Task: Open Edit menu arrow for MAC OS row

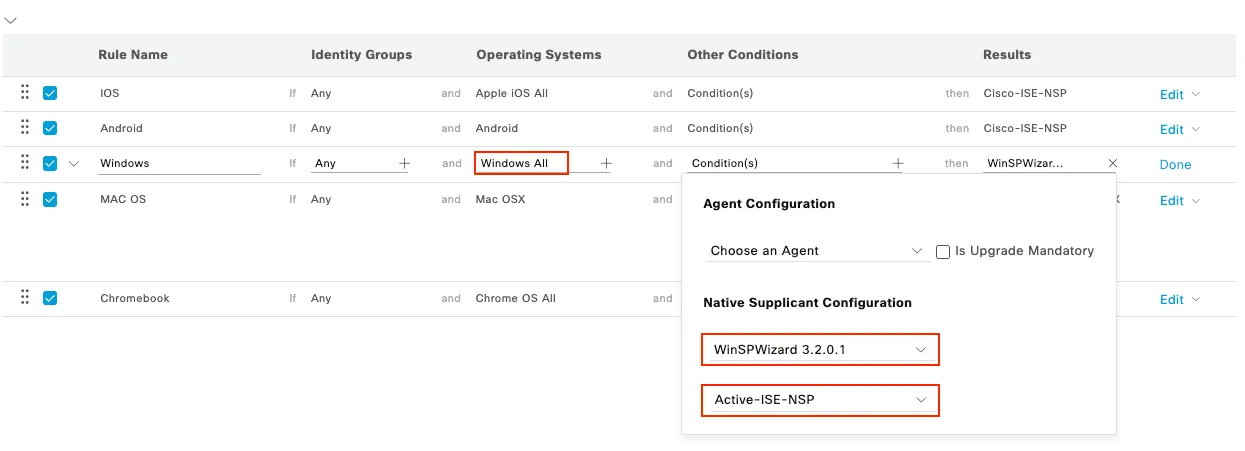Action: [1196, 201]
